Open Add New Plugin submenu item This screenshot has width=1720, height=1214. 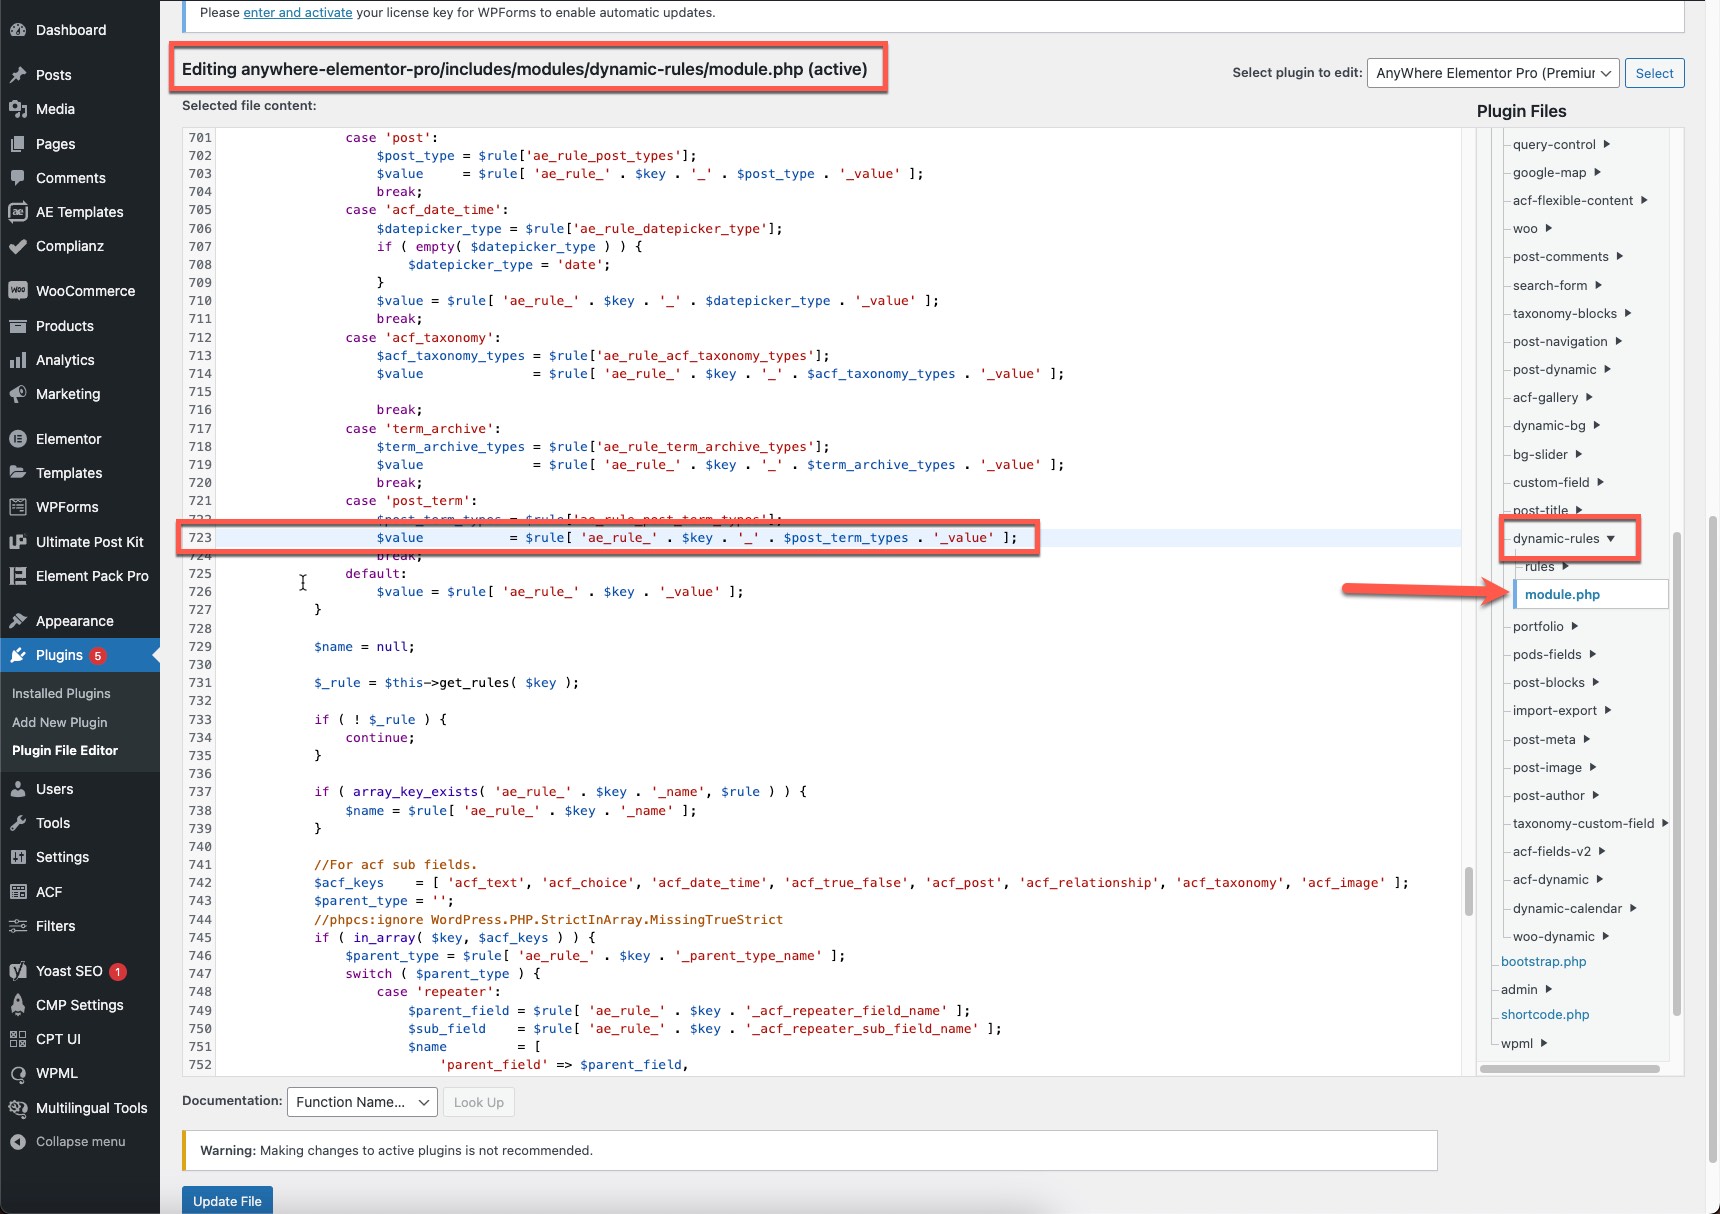tap(60, 722)
